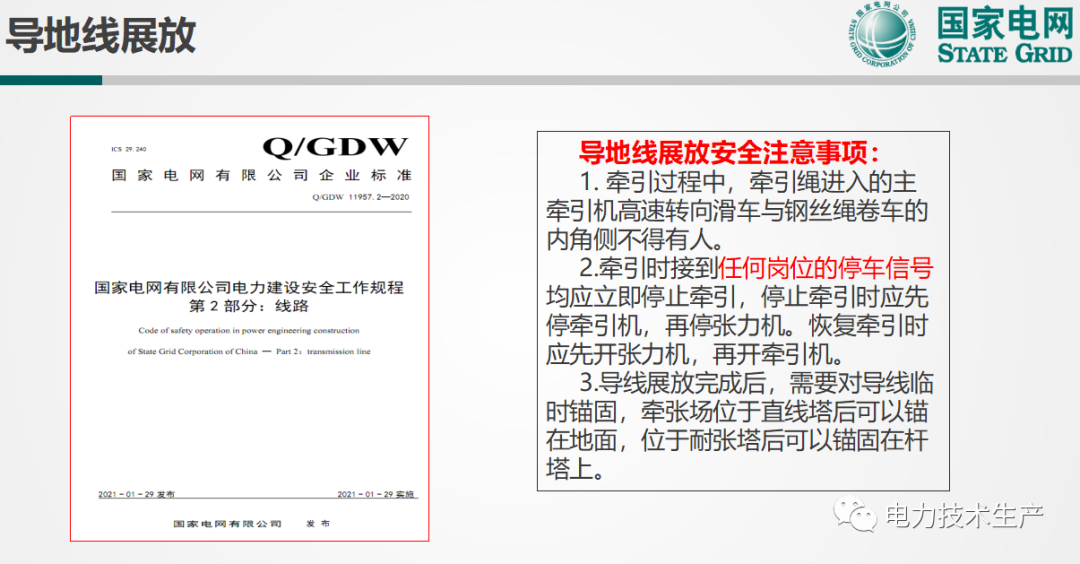The width and height of the screenshot is (1080, 564).
Task: Click the State Grid globe logo
Action: 882,34
